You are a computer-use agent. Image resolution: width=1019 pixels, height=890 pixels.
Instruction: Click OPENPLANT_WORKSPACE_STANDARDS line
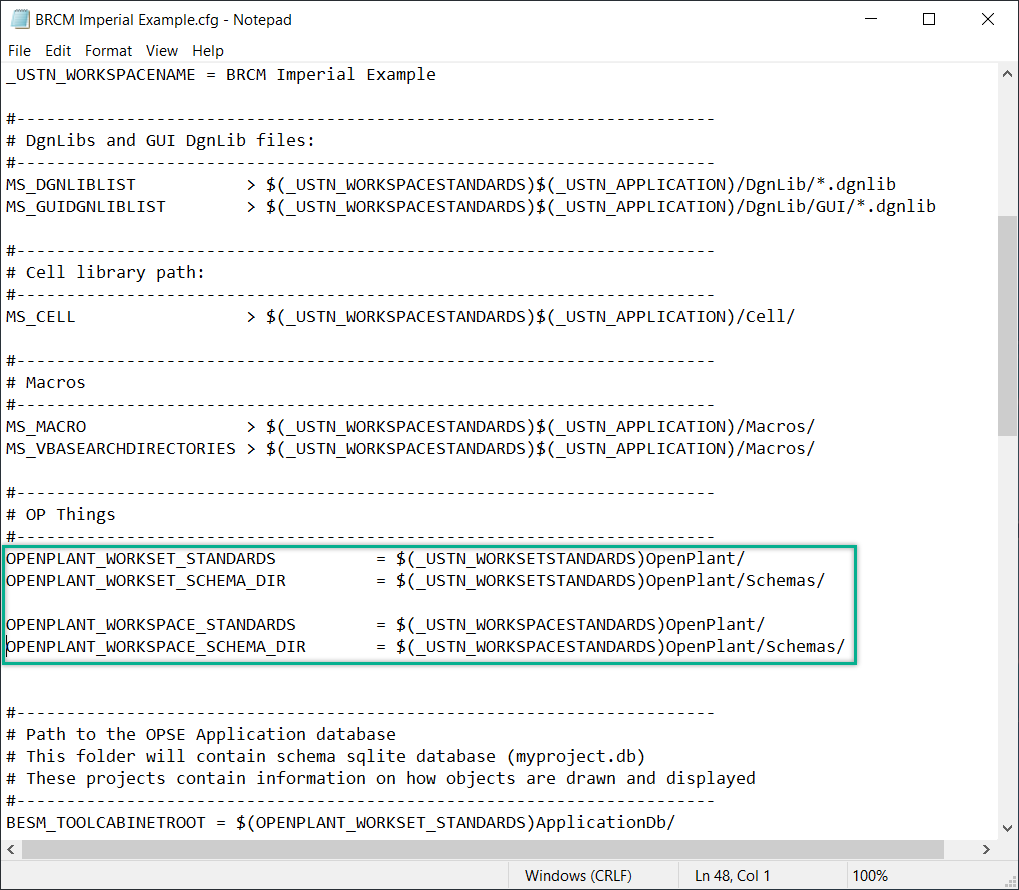[x=385, y=624]
